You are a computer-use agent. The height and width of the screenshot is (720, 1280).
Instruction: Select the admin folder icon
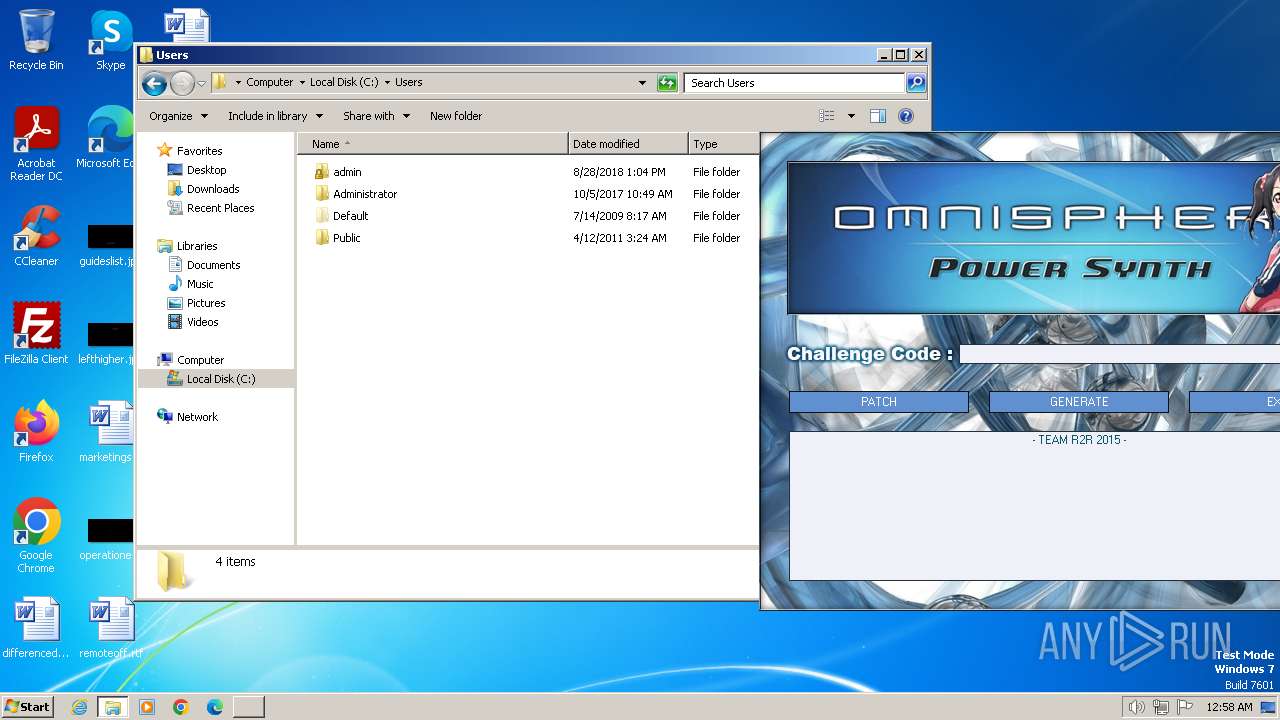point(321,172)
